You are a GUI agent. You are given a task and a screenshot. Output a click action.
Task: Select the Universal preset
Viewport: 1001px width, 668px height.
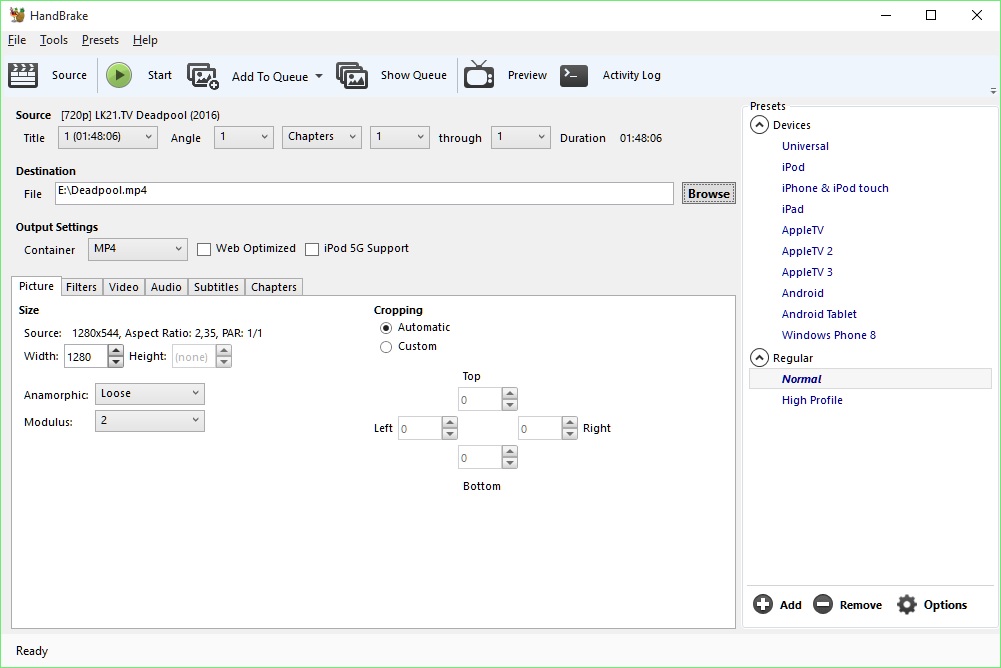pos(805,146)
